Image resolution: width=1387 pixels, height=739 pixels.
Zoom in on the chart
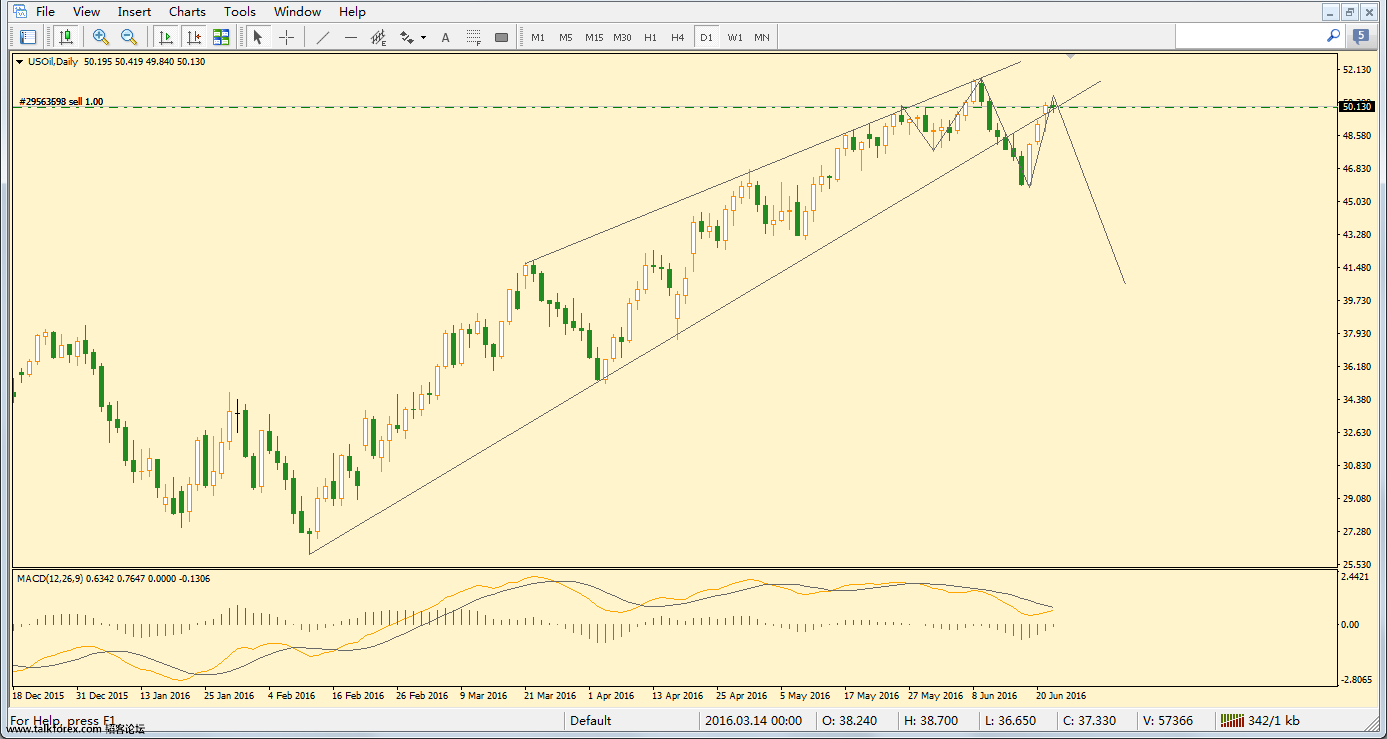[100, 37]
